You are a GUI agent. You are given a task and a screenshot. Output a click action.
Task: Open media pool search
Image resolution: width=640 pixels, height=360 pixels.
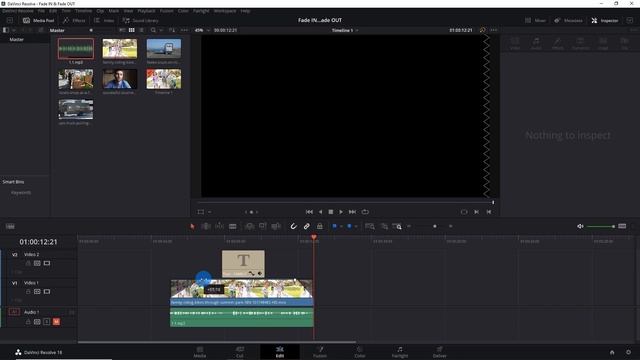coord(153,30)
